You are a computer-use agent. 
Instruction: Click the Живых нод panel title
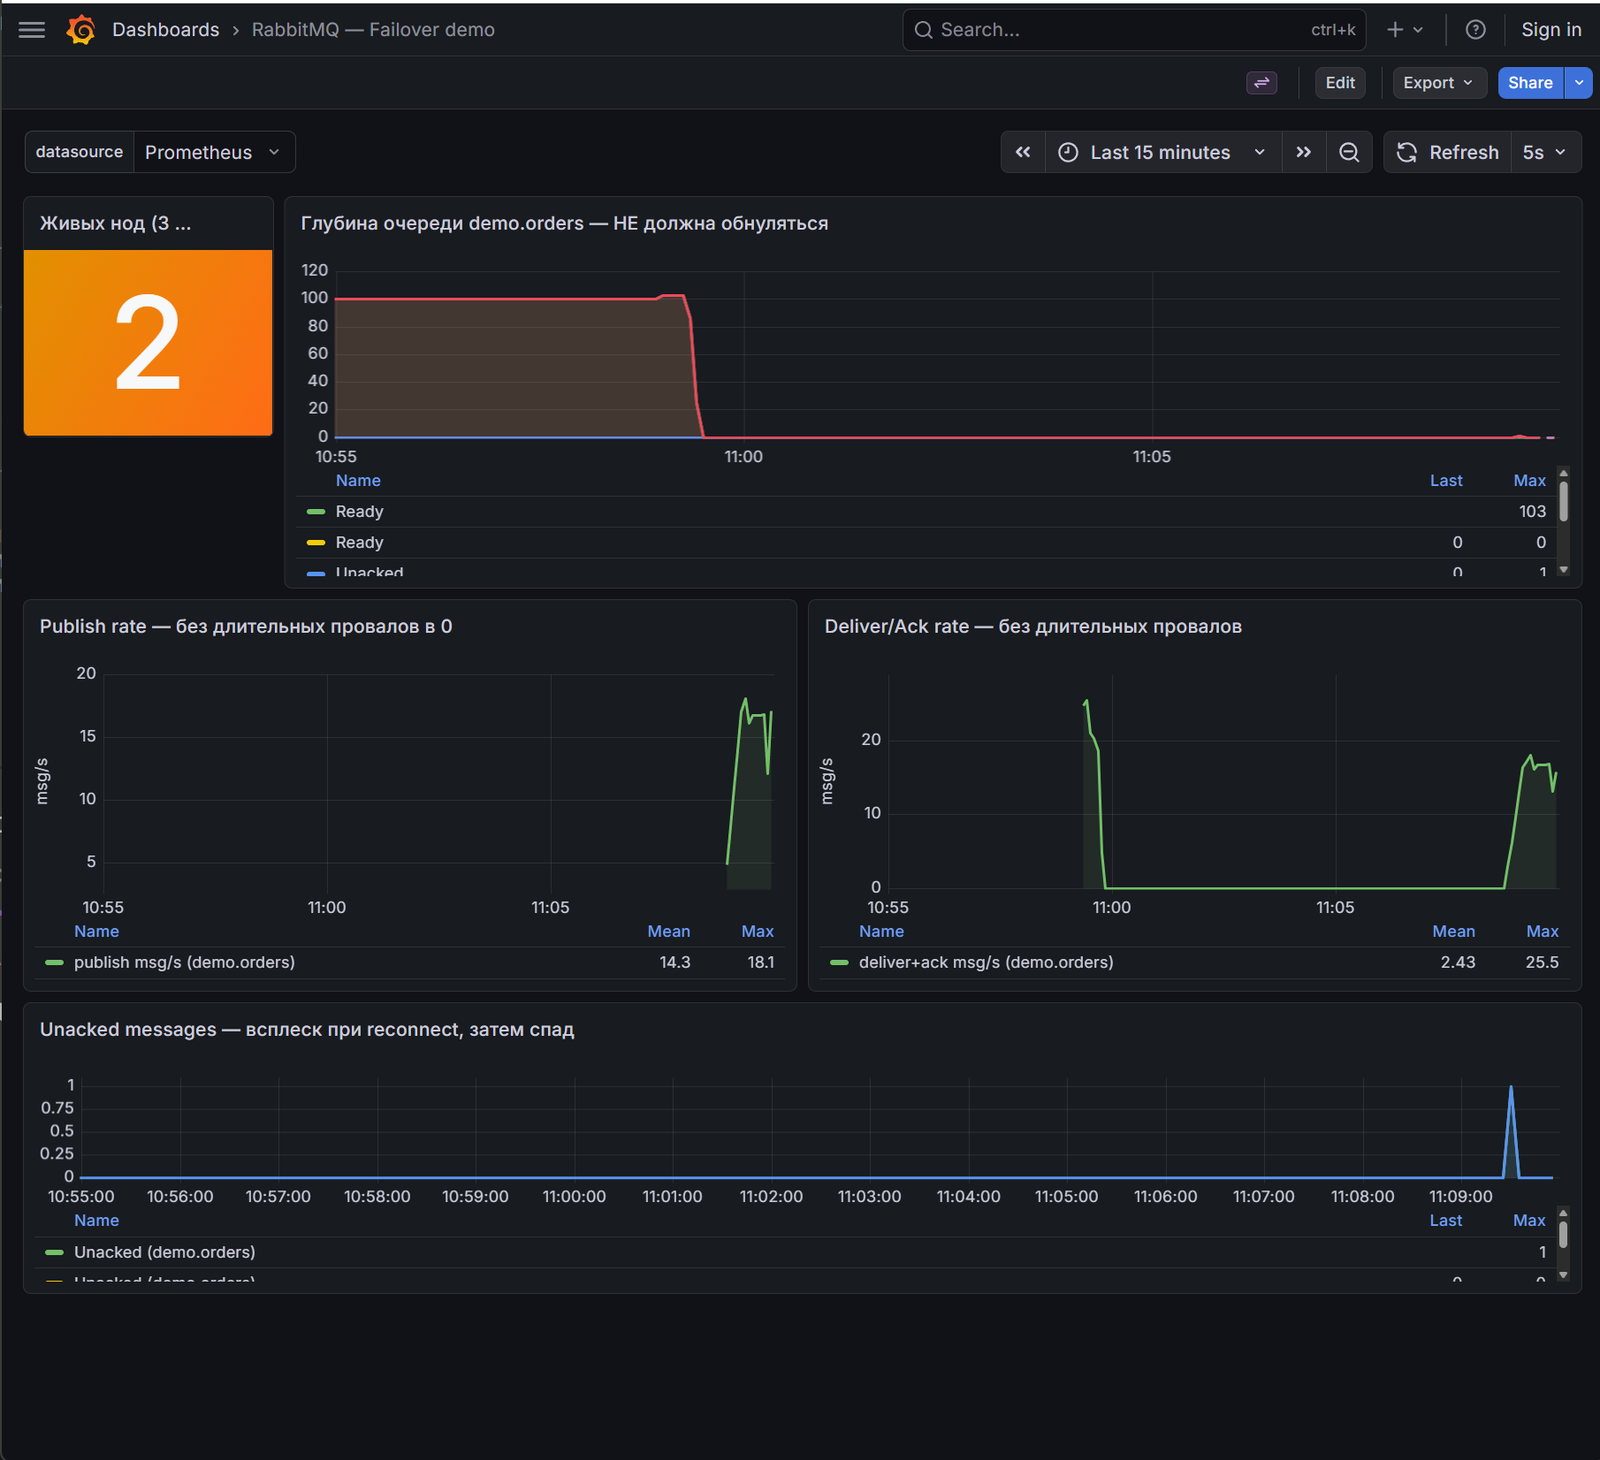tap(115, 223)
